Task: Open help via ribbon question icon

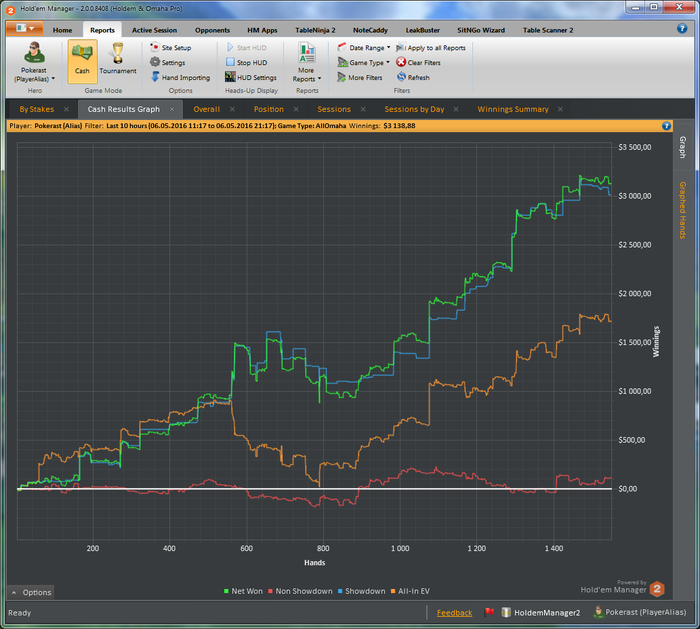Action: coord(682,29)
